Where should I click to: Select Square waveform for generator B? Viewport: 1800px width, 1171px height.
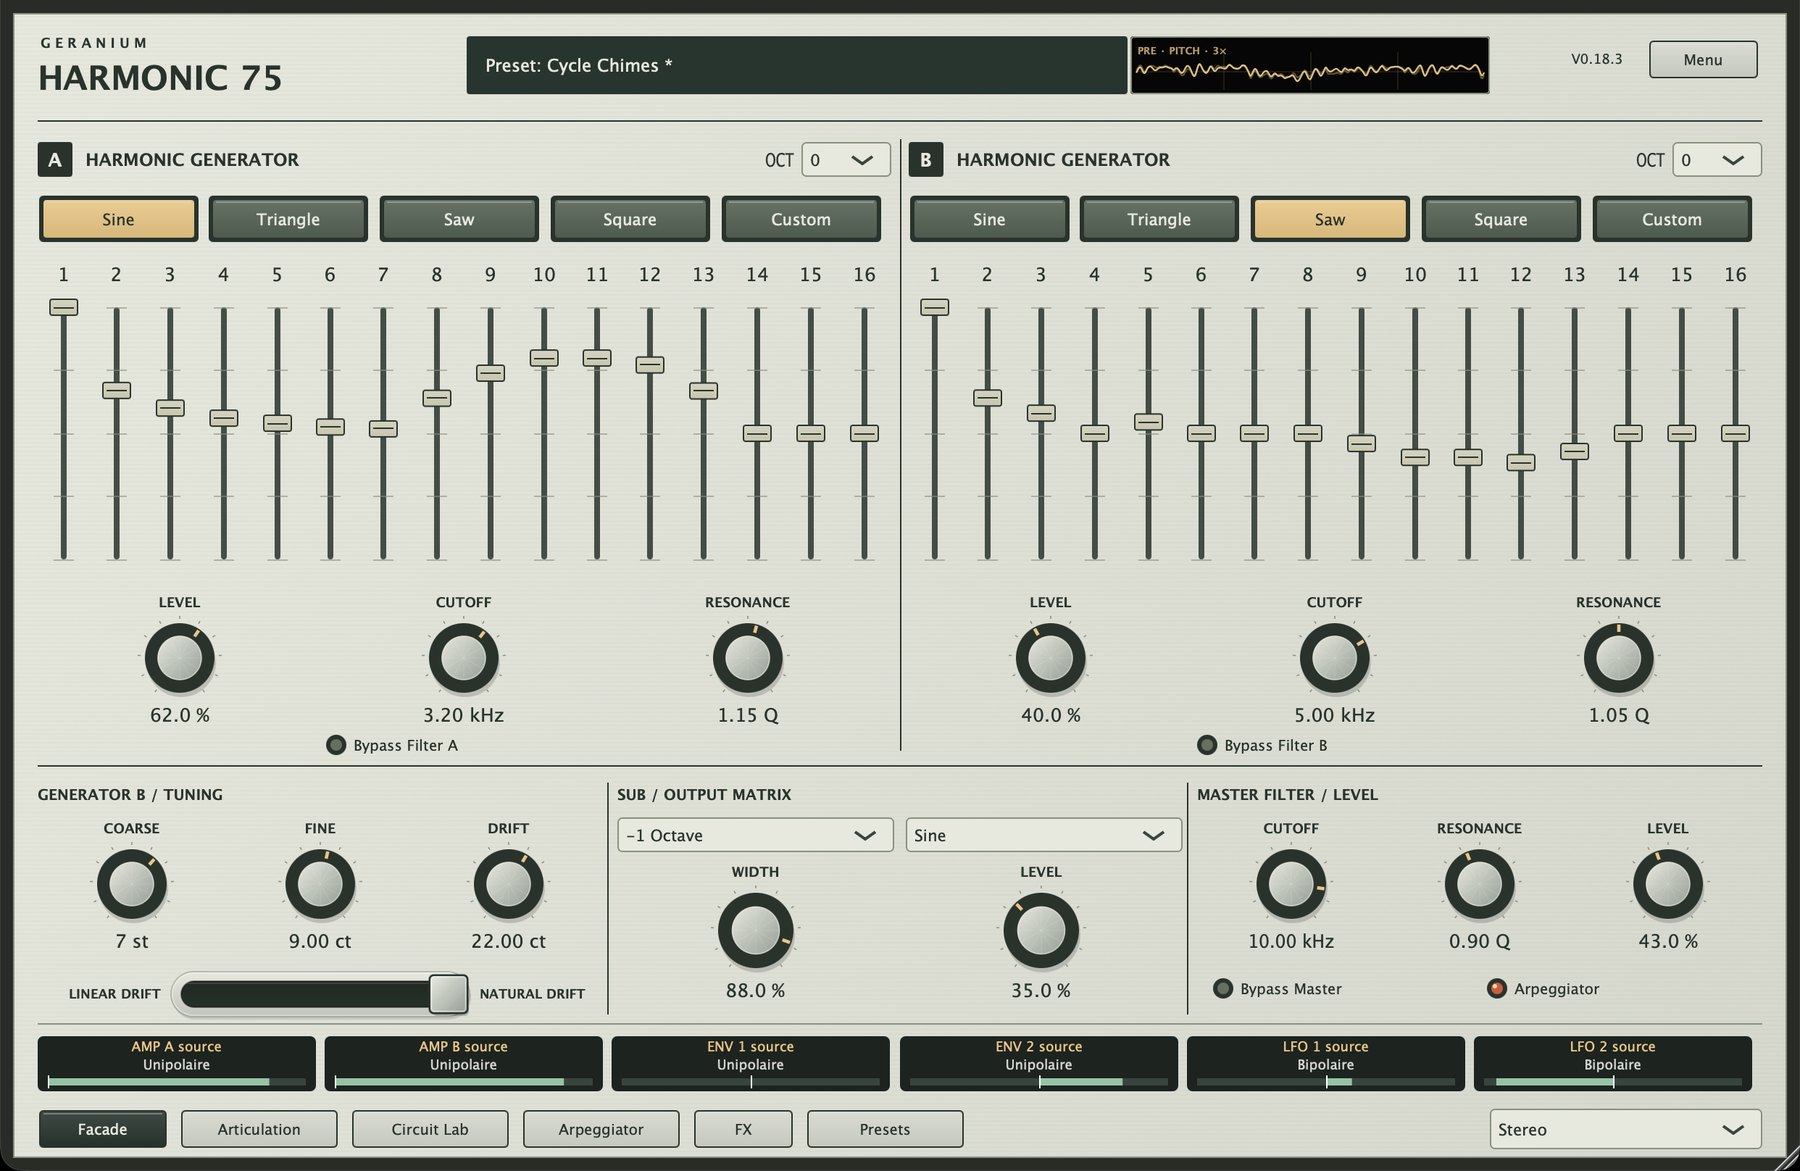pyautogui.click(x=1501, y=219)
